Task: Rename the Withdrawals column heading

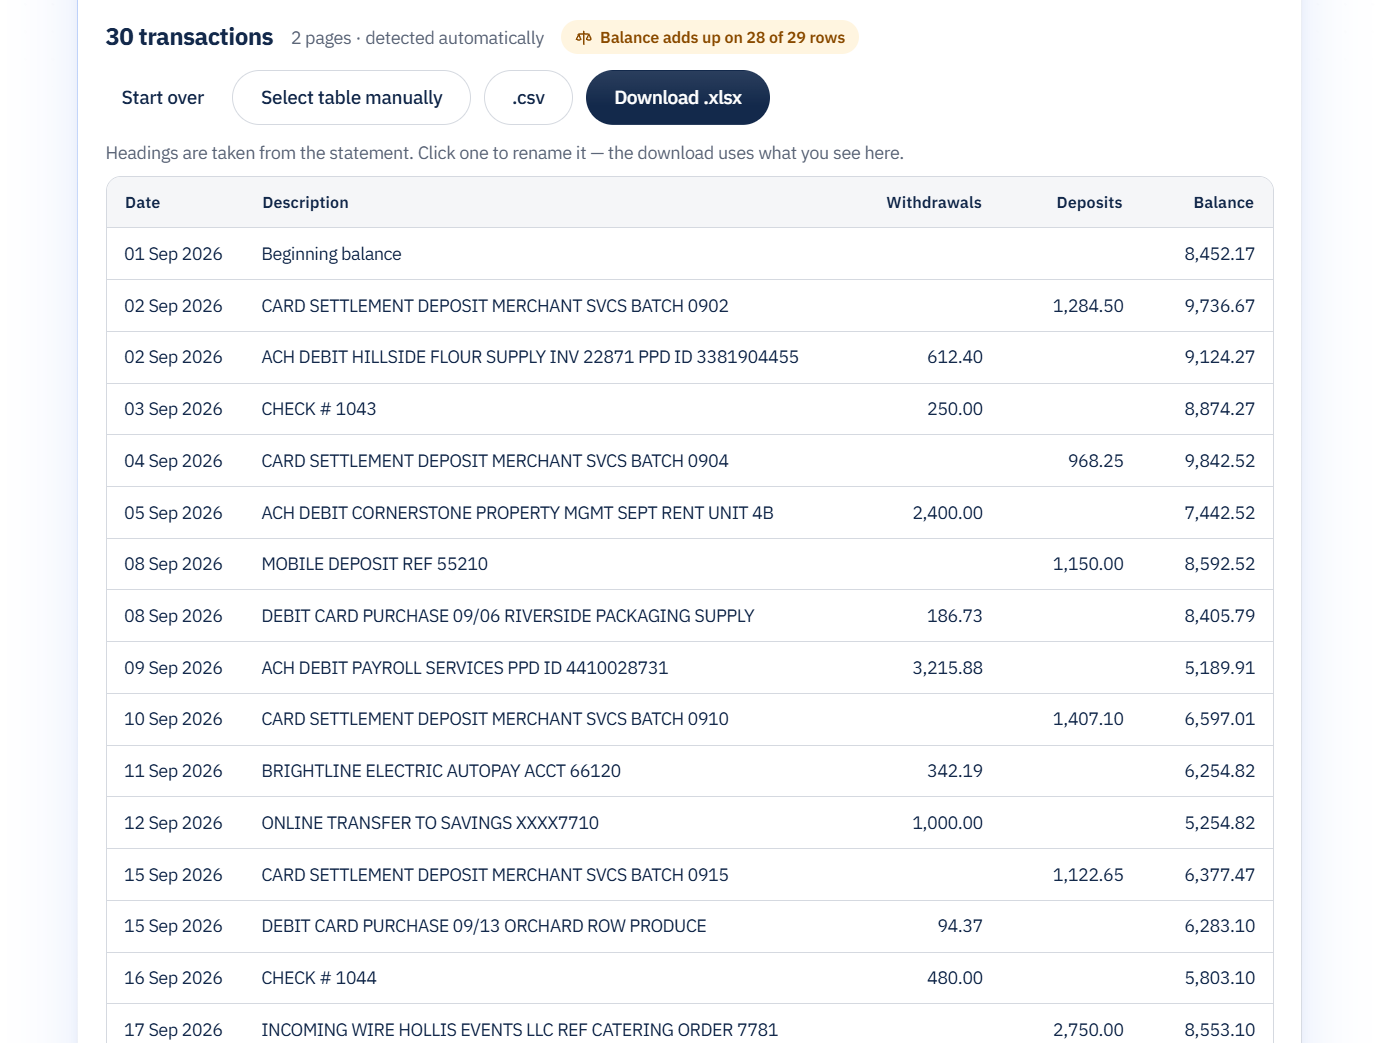Action: [x=934, y=203]
